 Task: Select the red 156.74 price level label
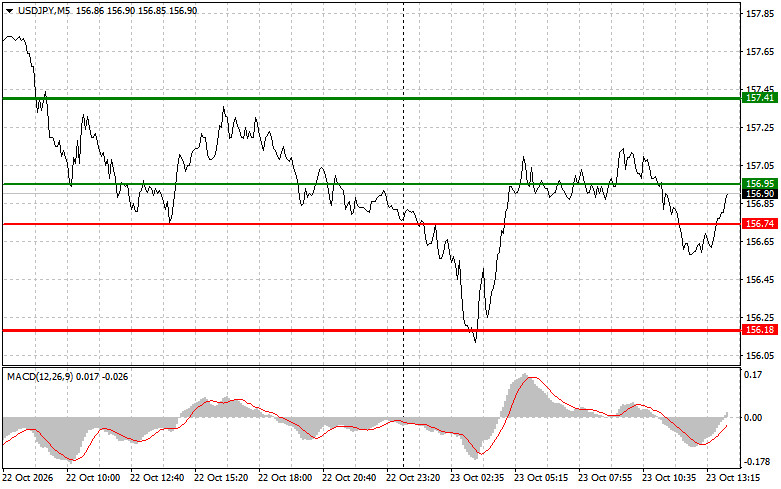760,224
